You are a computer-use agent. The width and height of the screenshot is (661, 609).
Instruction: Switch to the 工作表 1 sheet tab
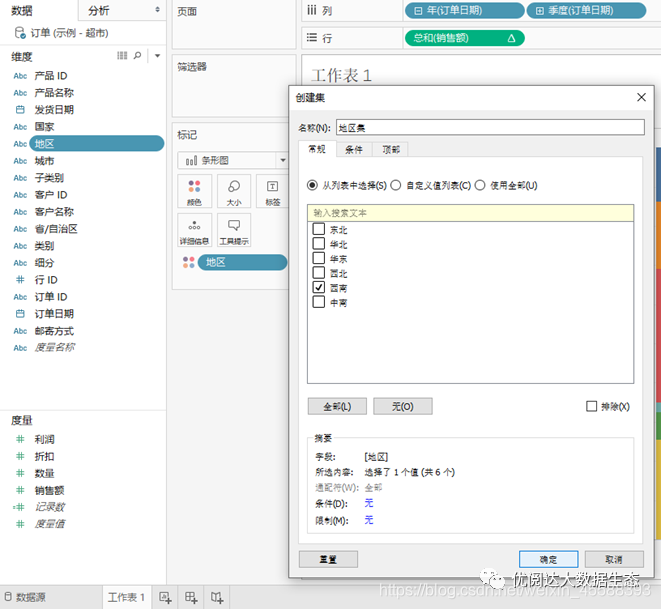(126, 597)
